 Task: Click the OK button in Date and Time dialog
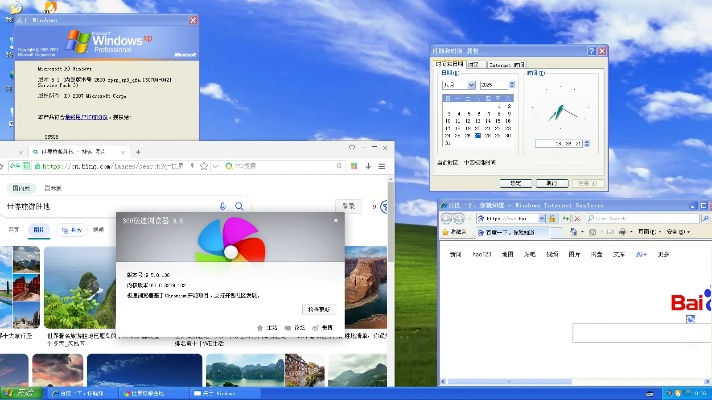tap(516, 183)
